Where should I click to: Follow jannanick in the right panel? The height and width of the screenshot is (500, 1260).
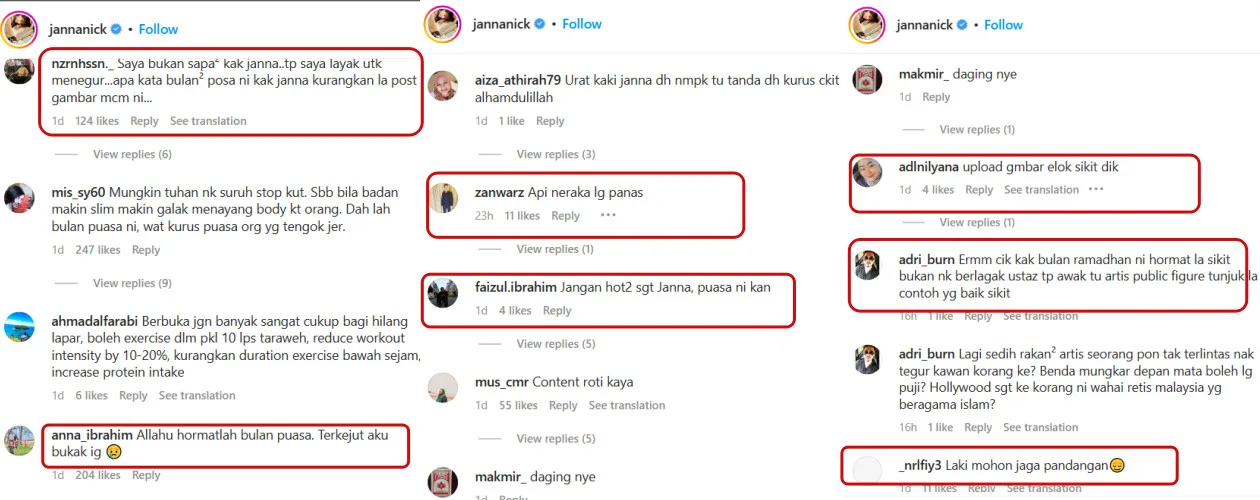(1003, 25)
